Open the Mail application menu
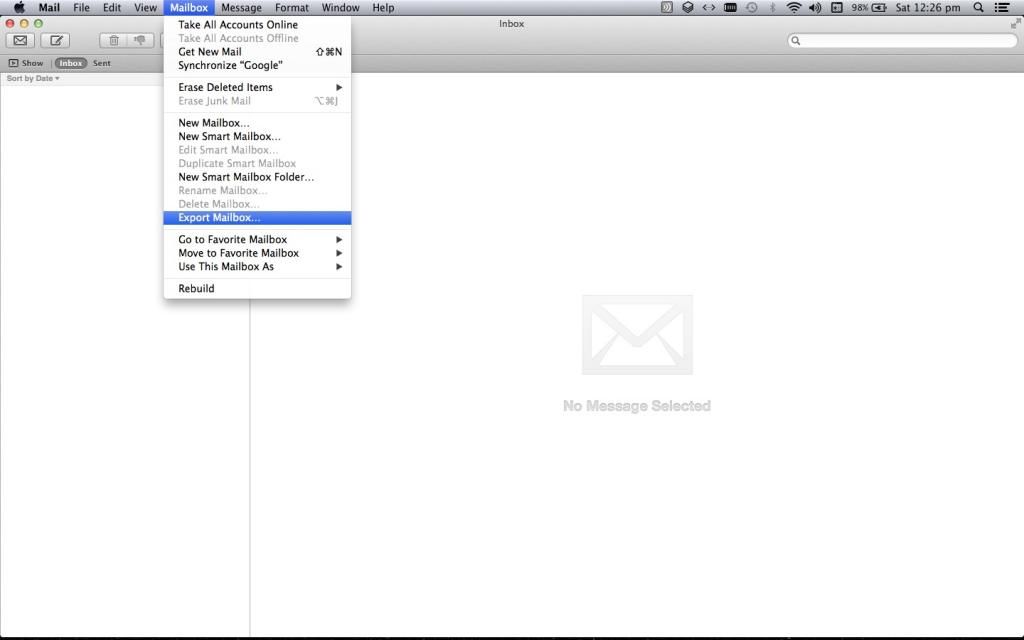The image size is (1024, 640). click(x=49, y=8)
